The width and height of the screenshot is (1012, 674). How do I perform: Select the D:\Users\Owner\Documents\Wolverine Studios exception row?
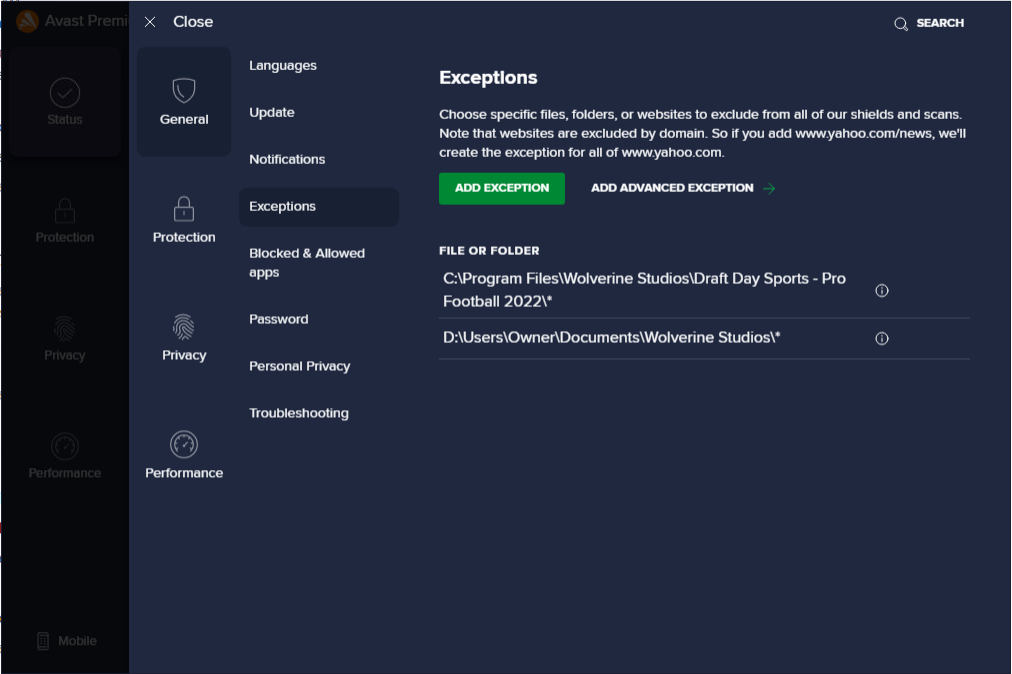pyautogui.click(x=704, y=338)
